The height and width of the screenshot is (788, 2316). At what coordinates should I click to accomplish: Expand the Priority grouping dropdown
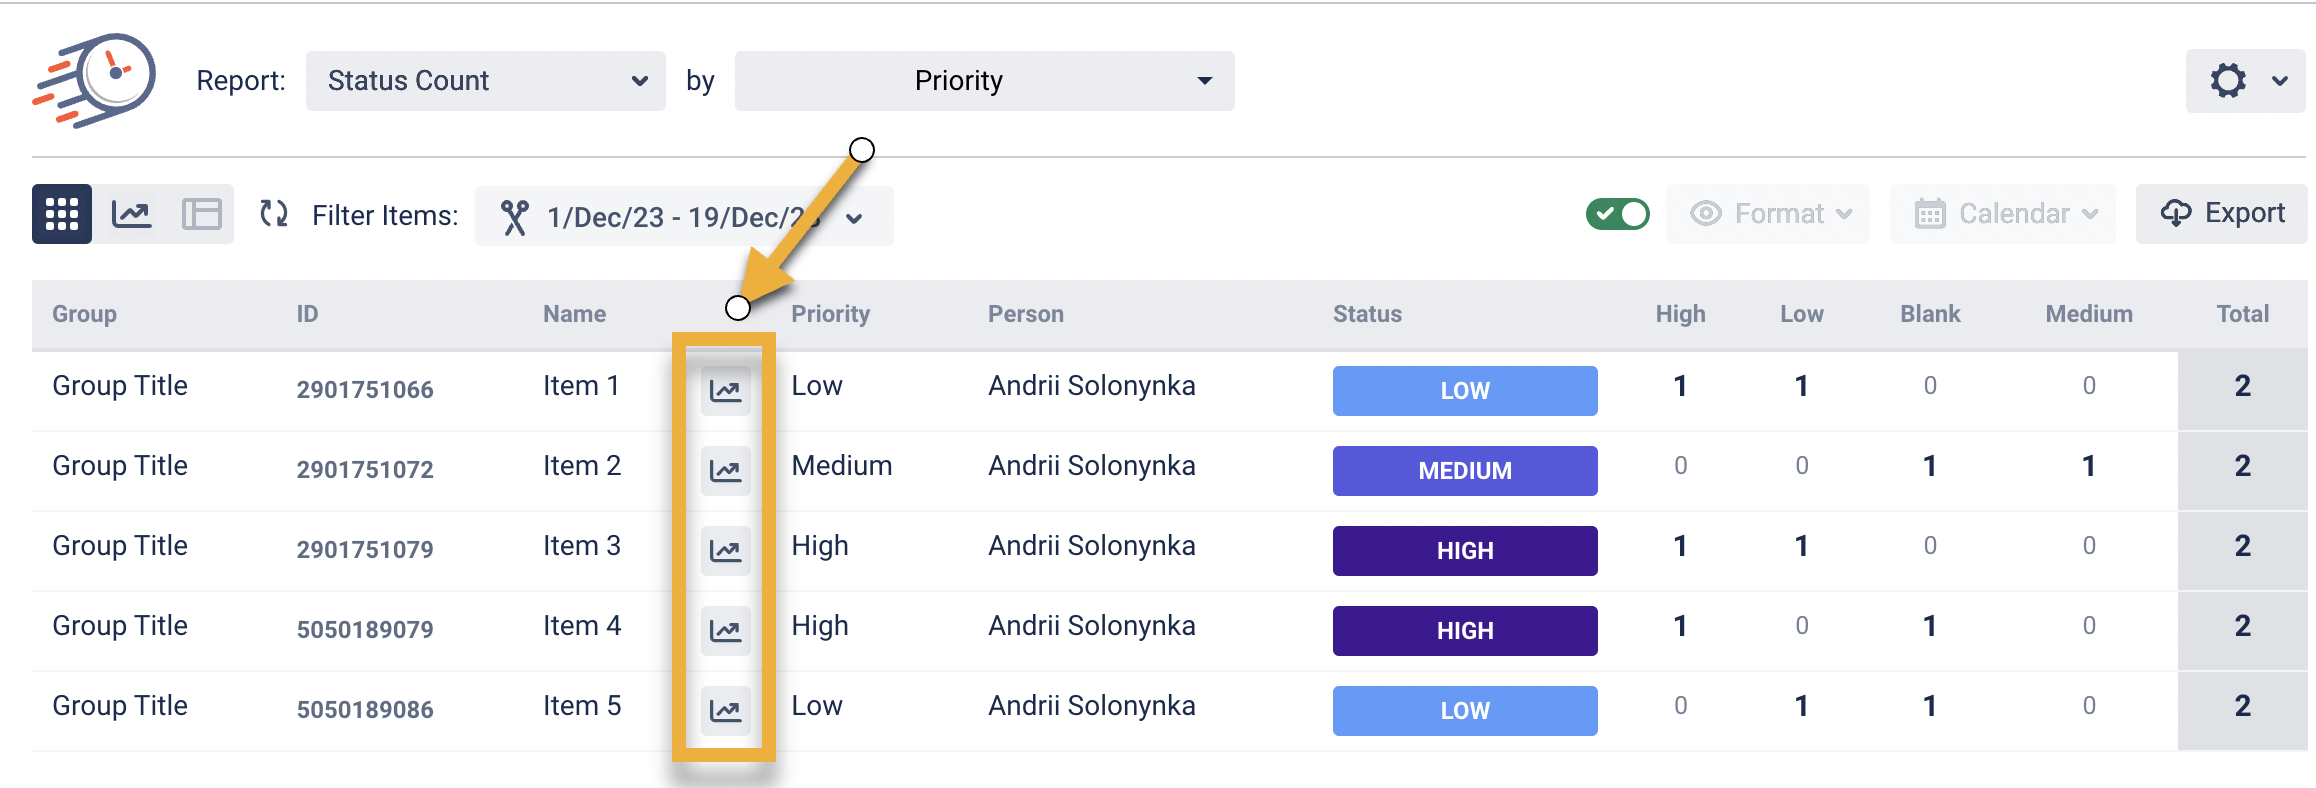tap(984, 81)
